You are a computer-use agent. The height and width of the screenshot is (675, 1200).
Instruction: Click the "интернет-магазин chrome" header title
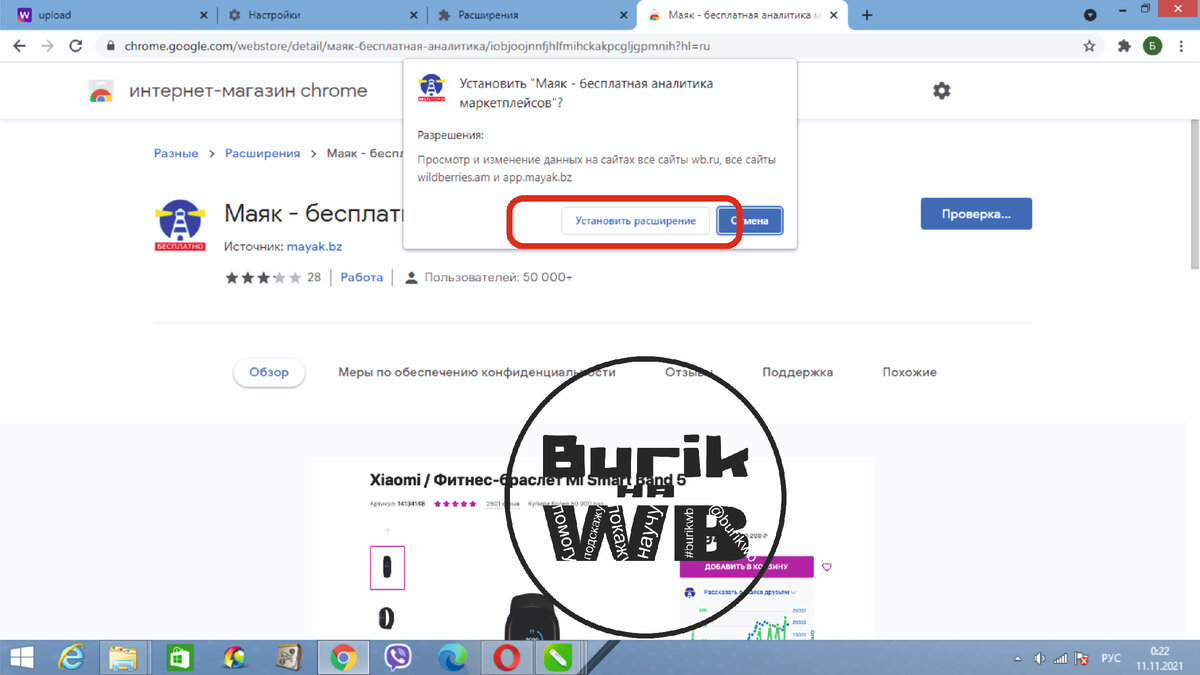(248, 91)
